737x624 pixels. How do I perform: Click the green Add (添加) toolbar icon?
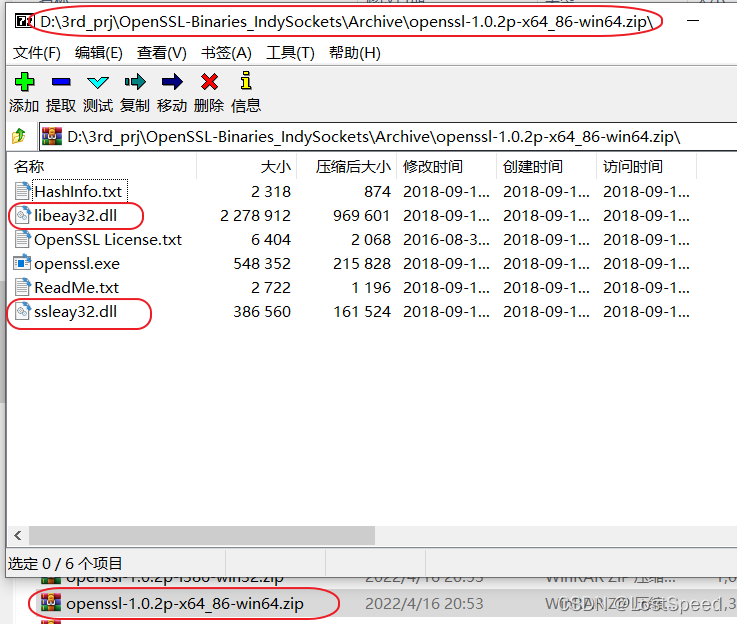pos(24,83)
